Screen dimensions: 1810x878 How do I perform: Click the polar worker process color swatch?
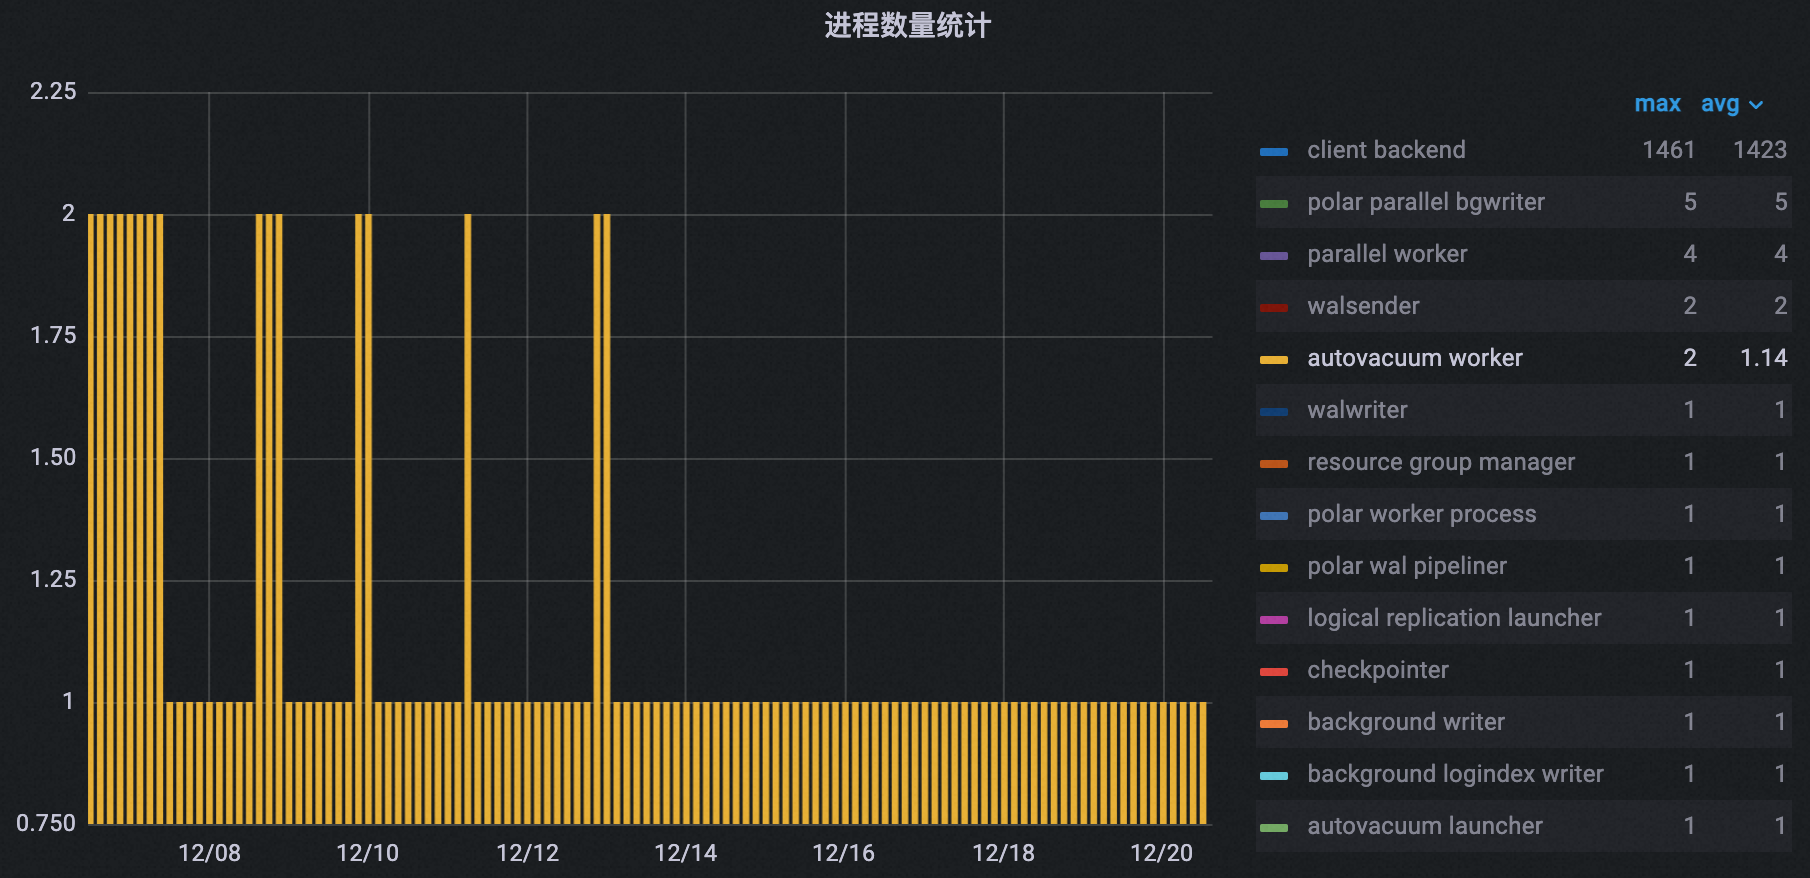1274,516
